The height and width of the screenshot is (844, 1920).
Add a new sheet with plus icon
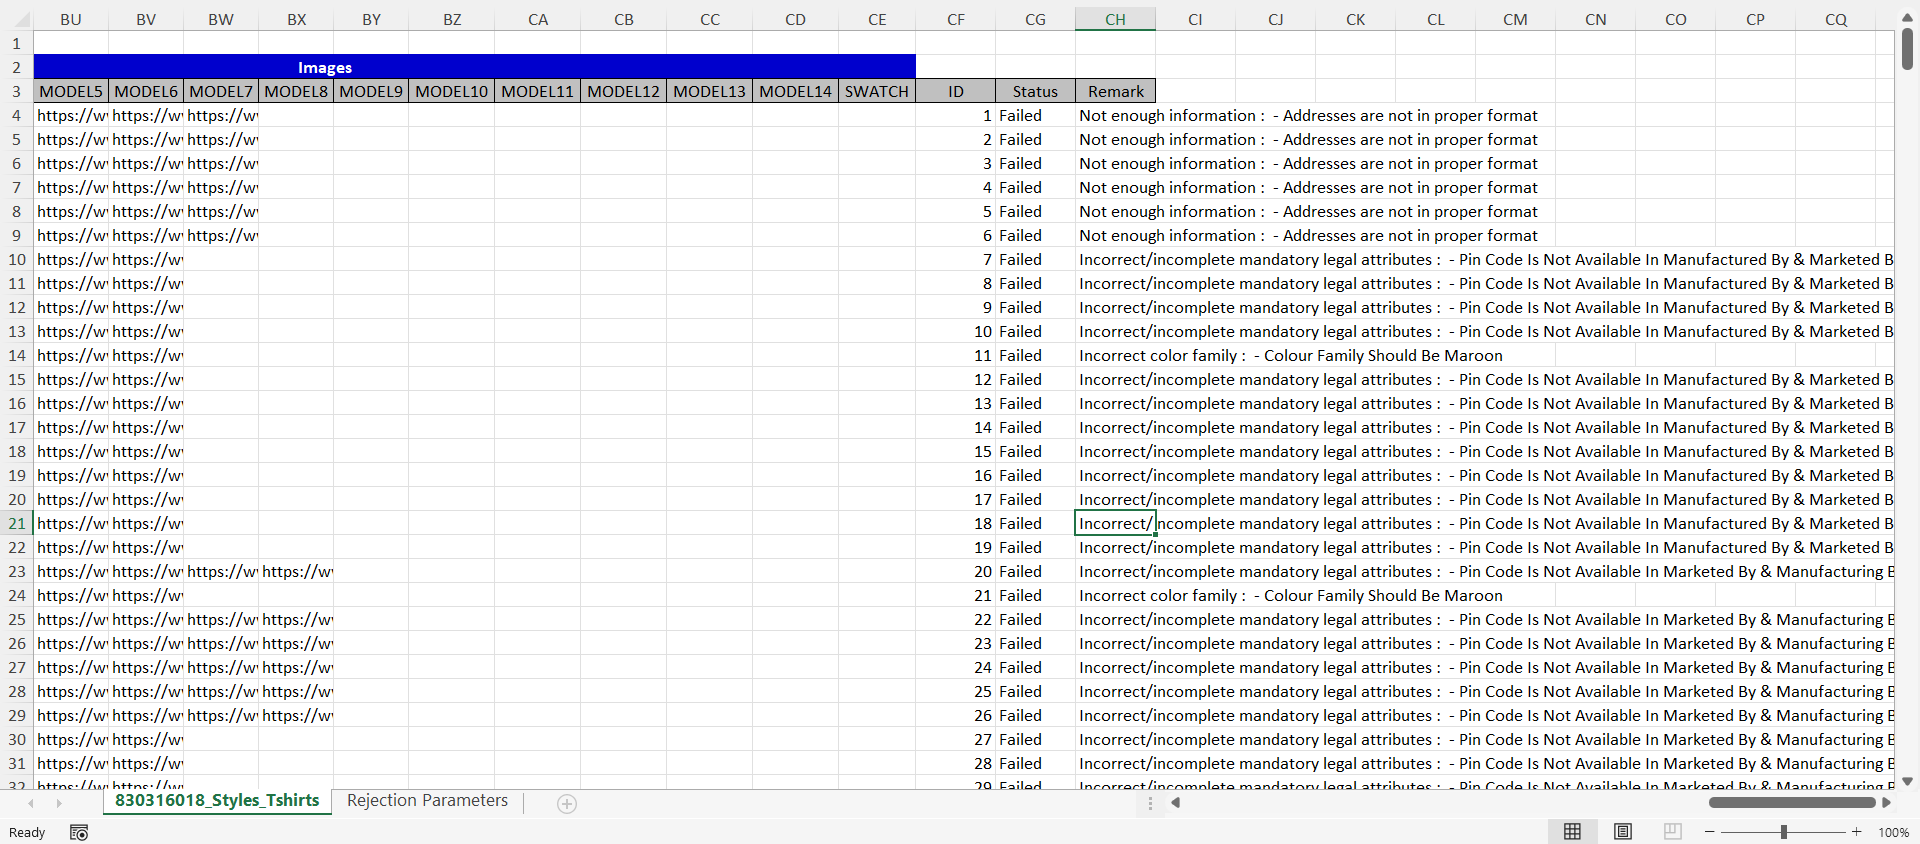pyautogui.click(x=567, y=804)
